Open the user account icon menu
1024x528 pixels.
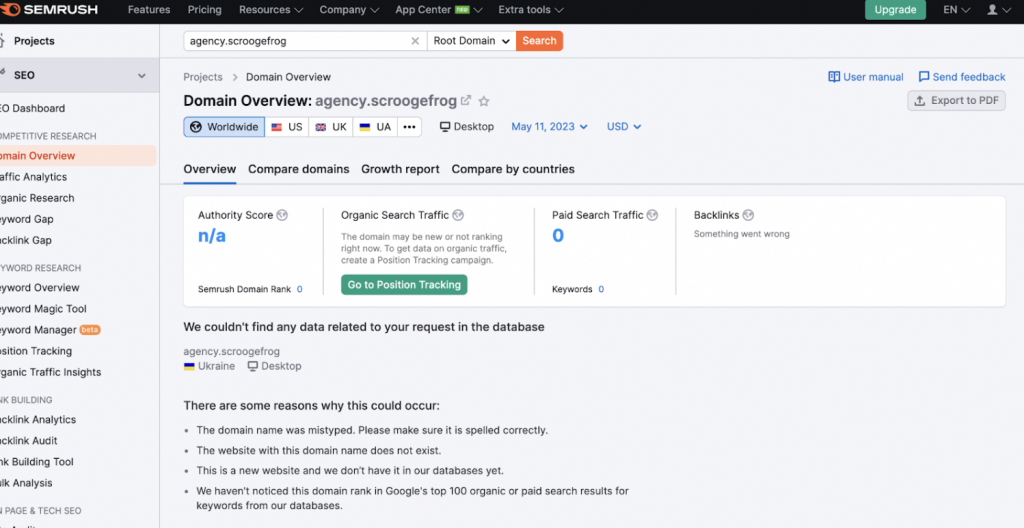(x=999, y=10)
